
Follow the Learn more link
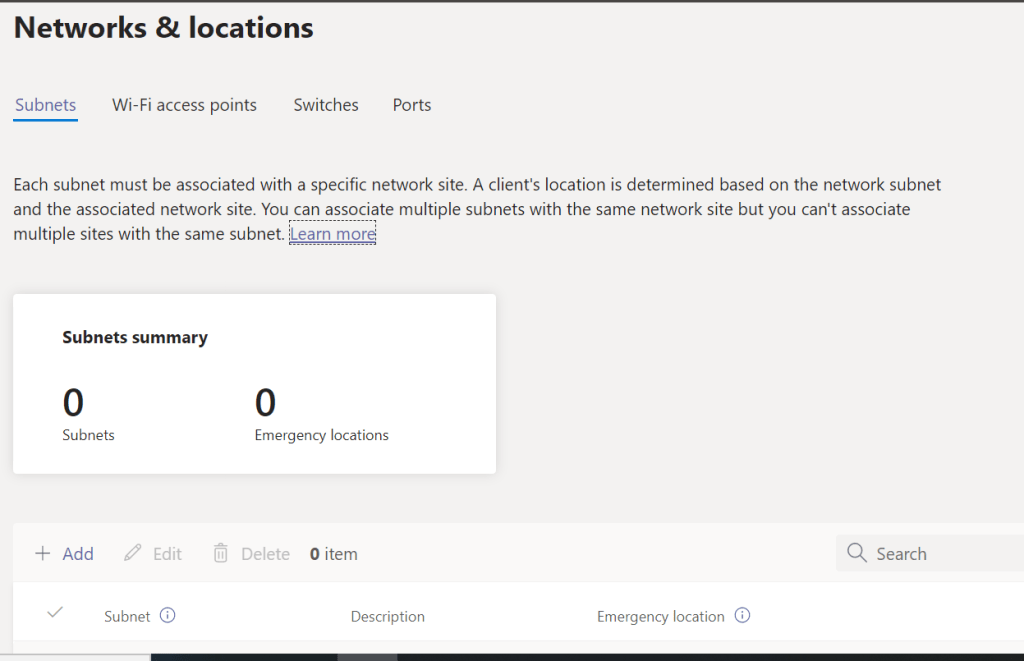332,234
